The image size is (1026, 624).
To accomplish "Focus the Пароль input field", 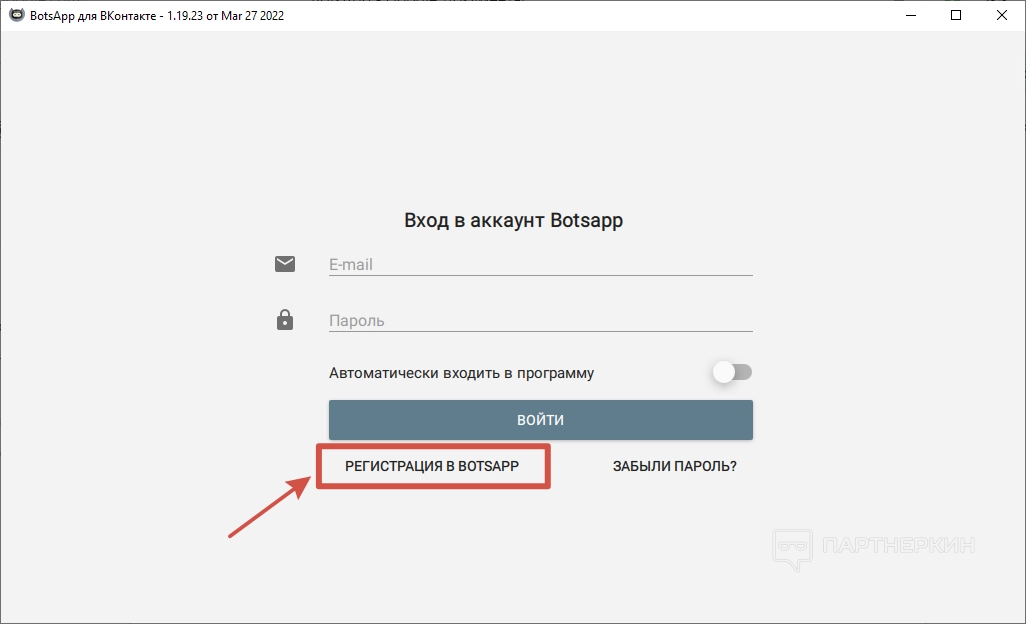I will (x=540, y=321).
